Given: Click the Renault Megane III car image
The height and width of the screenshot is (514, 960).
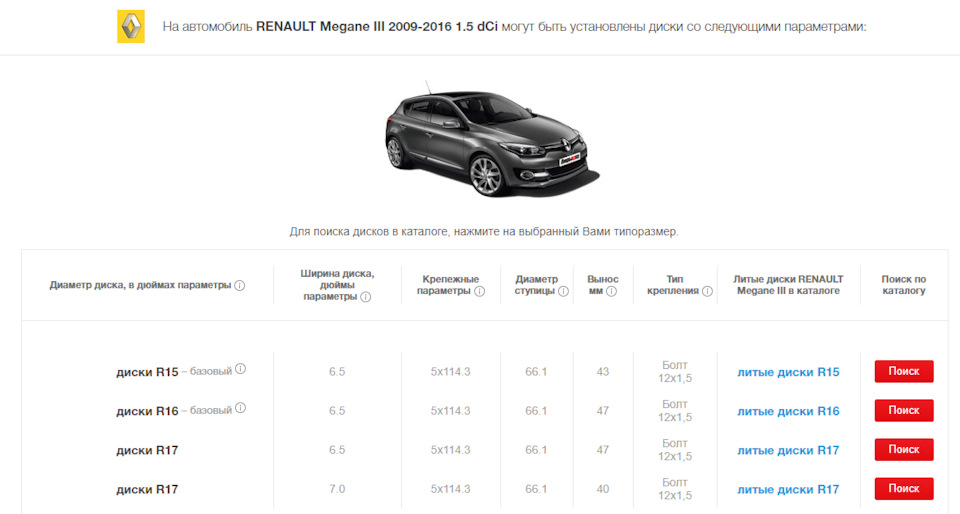Looking at the screenshot, I should coord(492,140).
